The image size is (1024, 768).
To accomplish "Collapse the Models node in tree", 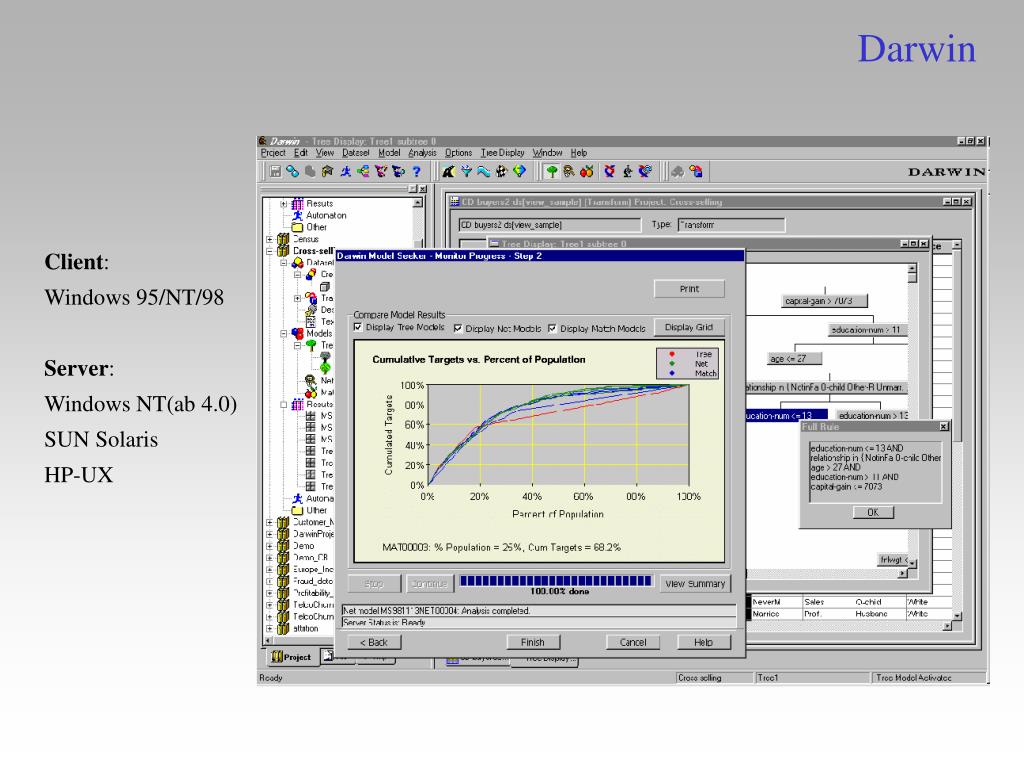I will point(283,333).
